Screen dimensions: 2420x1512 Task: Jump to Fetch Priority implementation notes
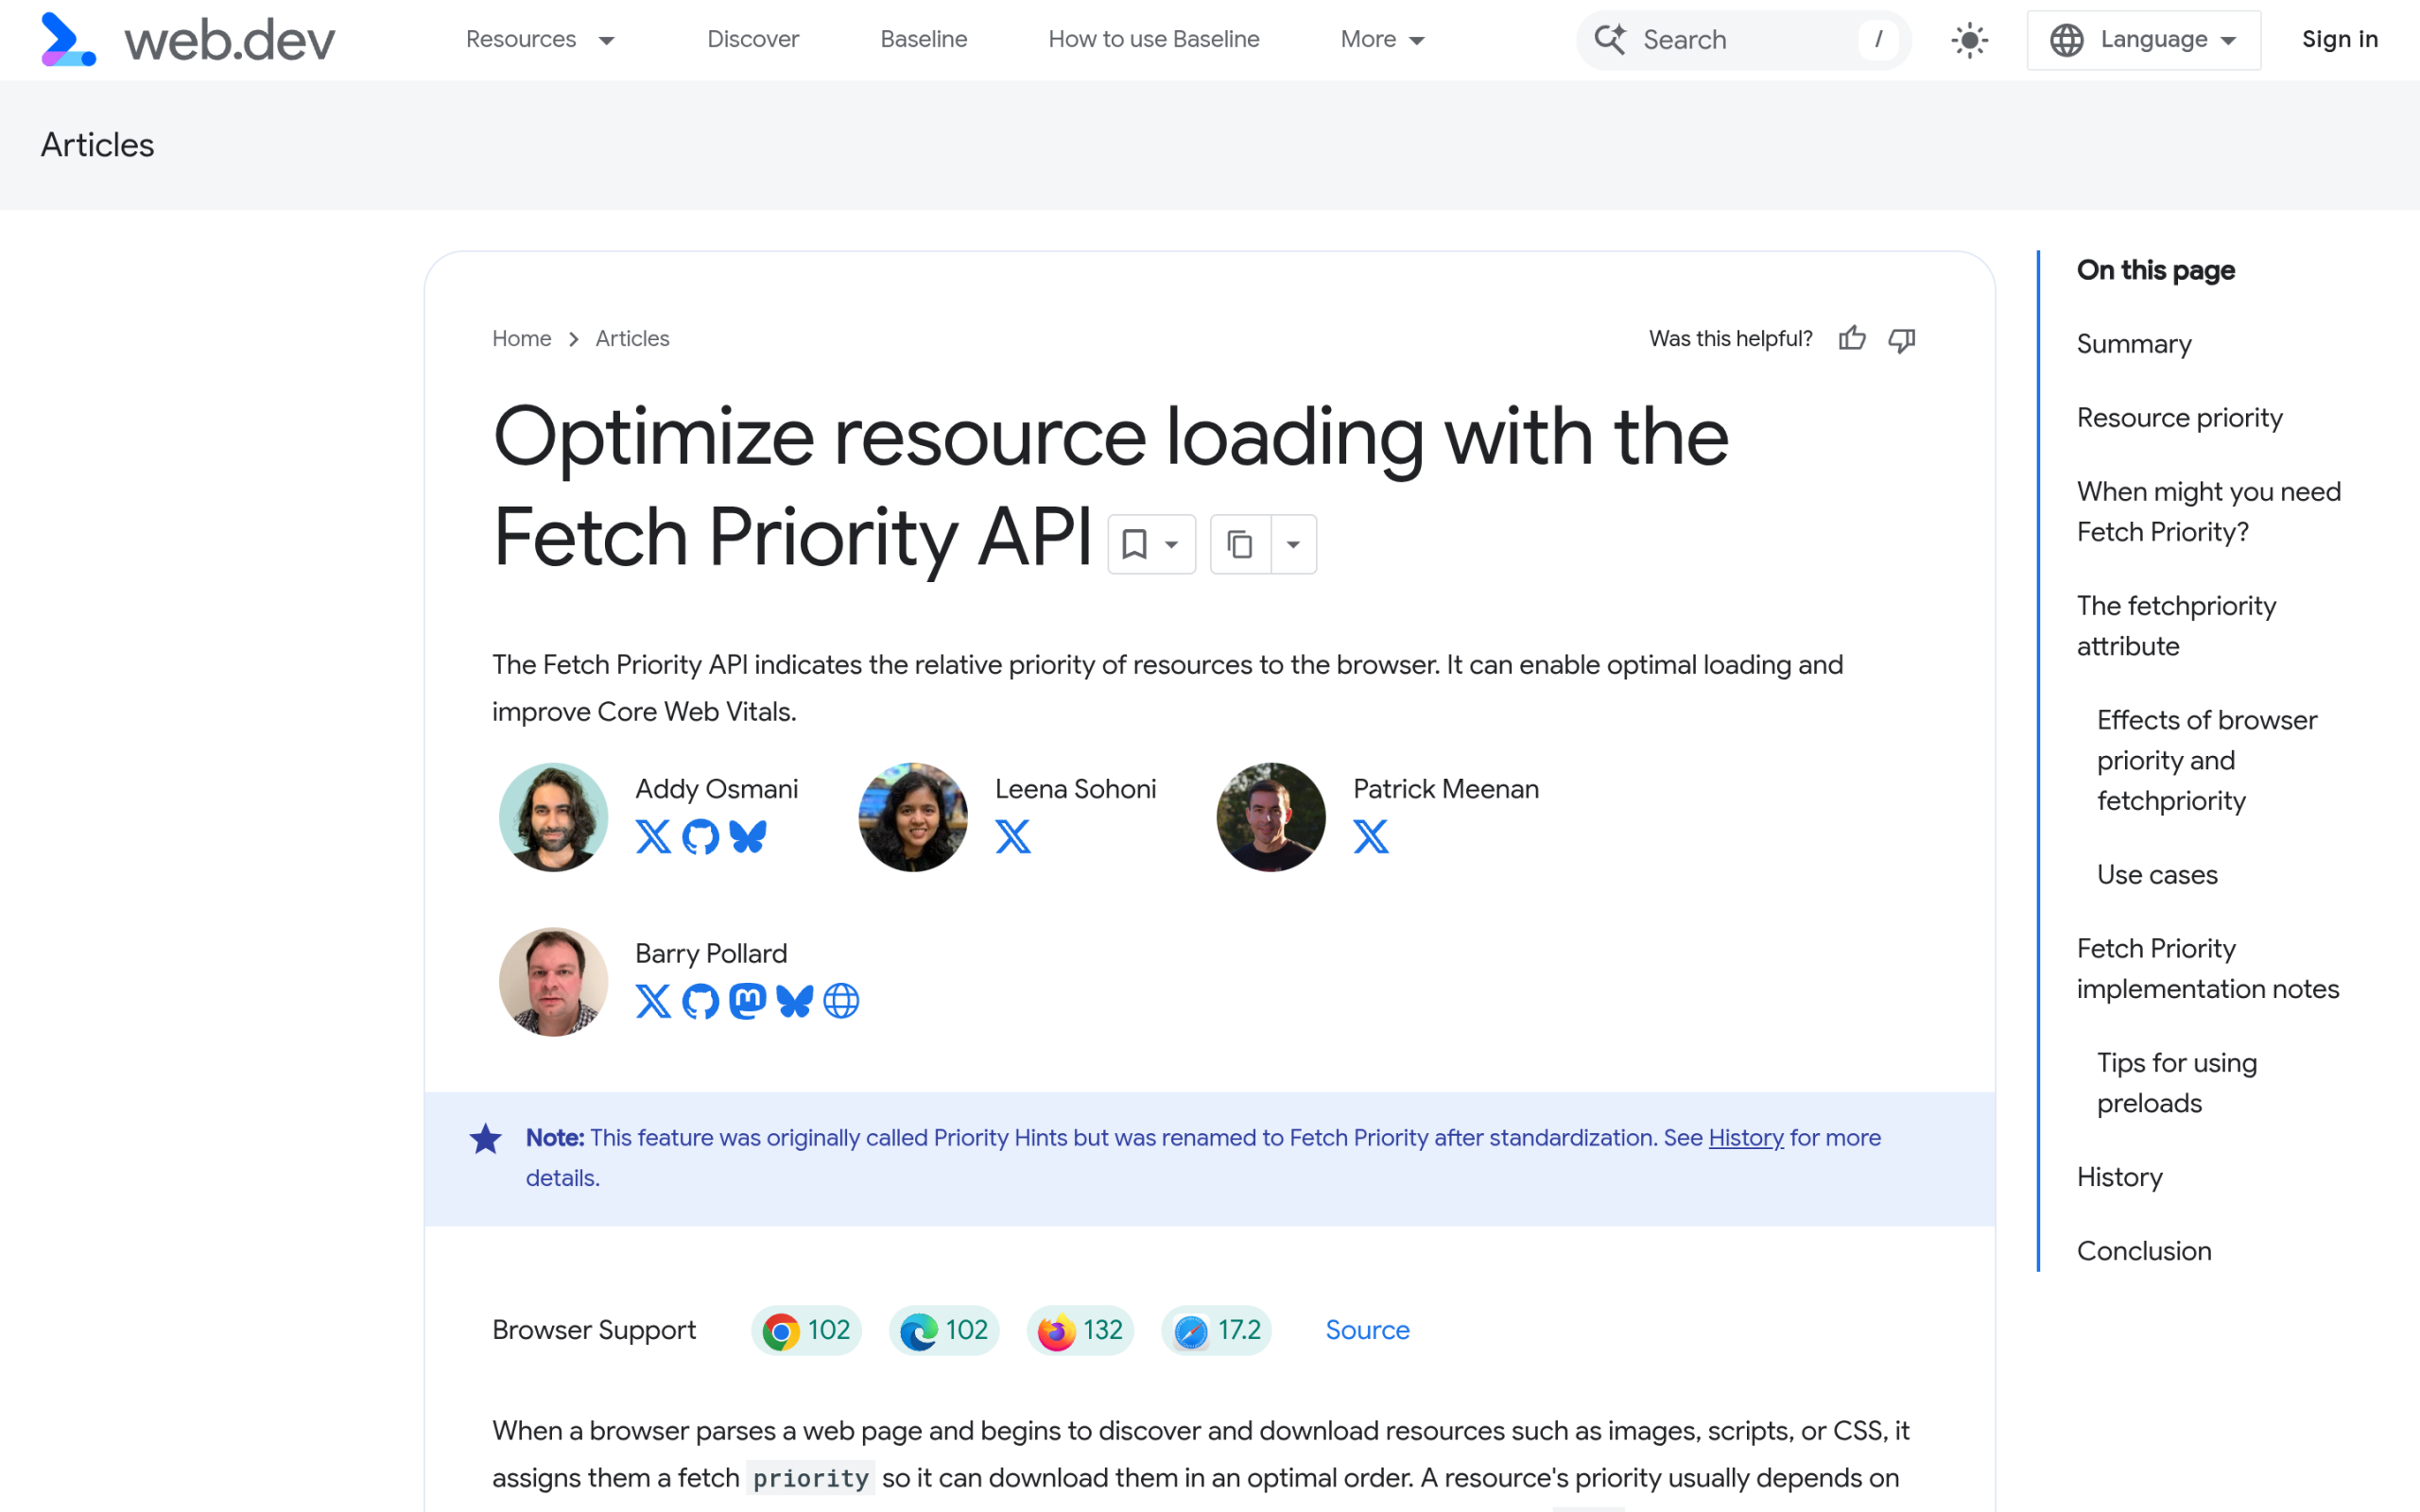[x=2208, y=969]
